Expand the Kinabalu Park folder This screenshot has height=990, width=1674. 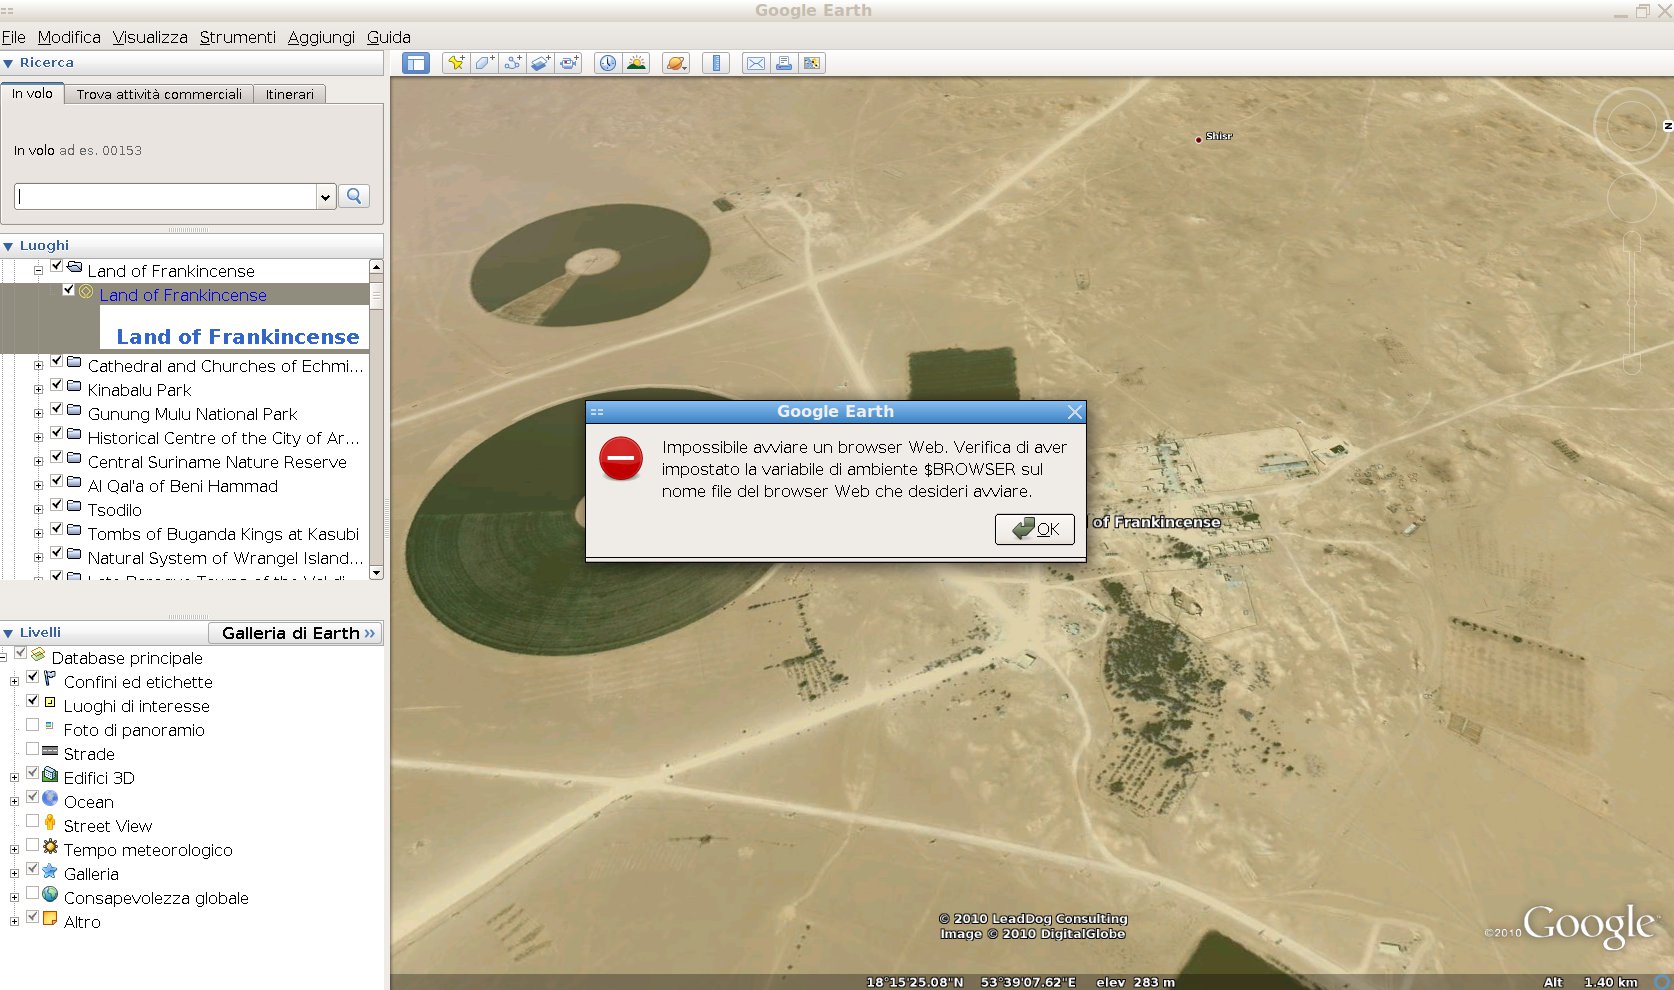[x=38, y=390]
